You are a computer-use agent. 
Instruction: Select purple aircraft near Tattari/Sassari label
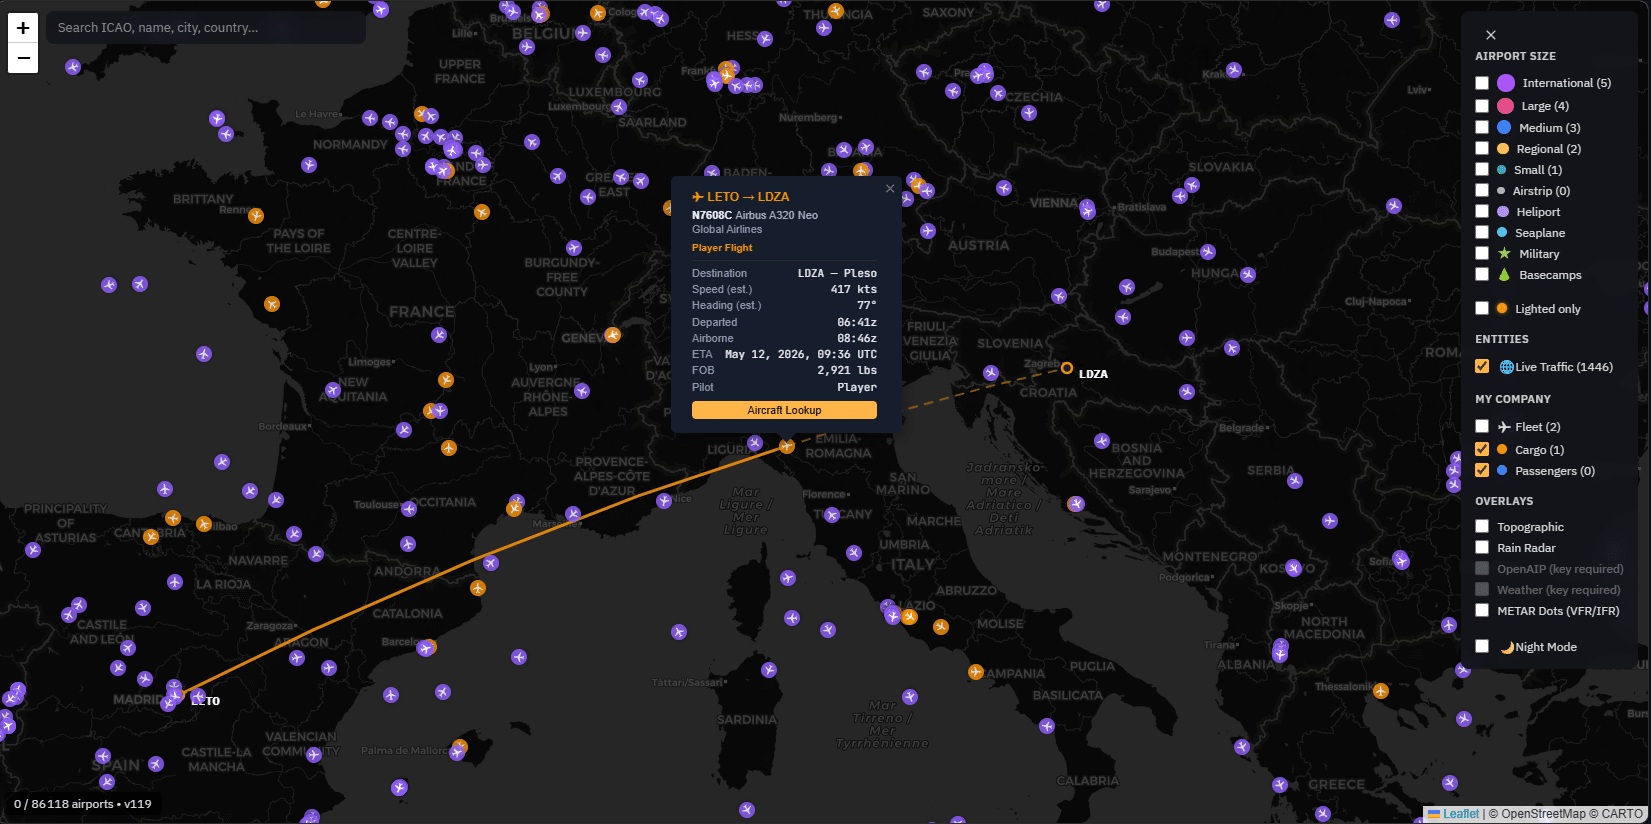point(769,670)
